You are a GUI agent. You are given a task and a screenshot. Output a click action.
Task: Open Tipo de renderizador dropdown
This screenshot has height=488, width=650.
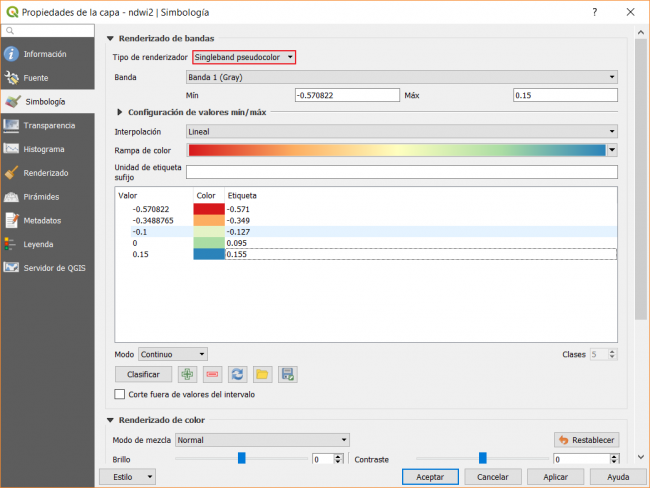244,57
